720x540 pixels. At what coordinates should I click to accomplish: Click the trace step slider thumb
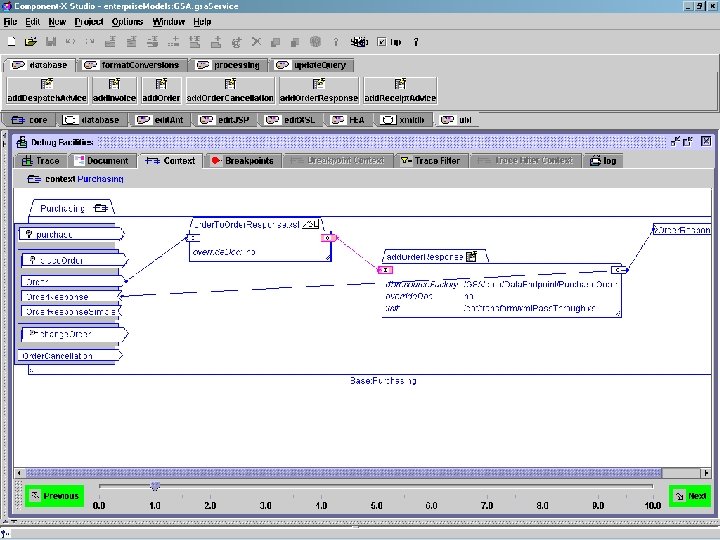[x=155, y=486]
